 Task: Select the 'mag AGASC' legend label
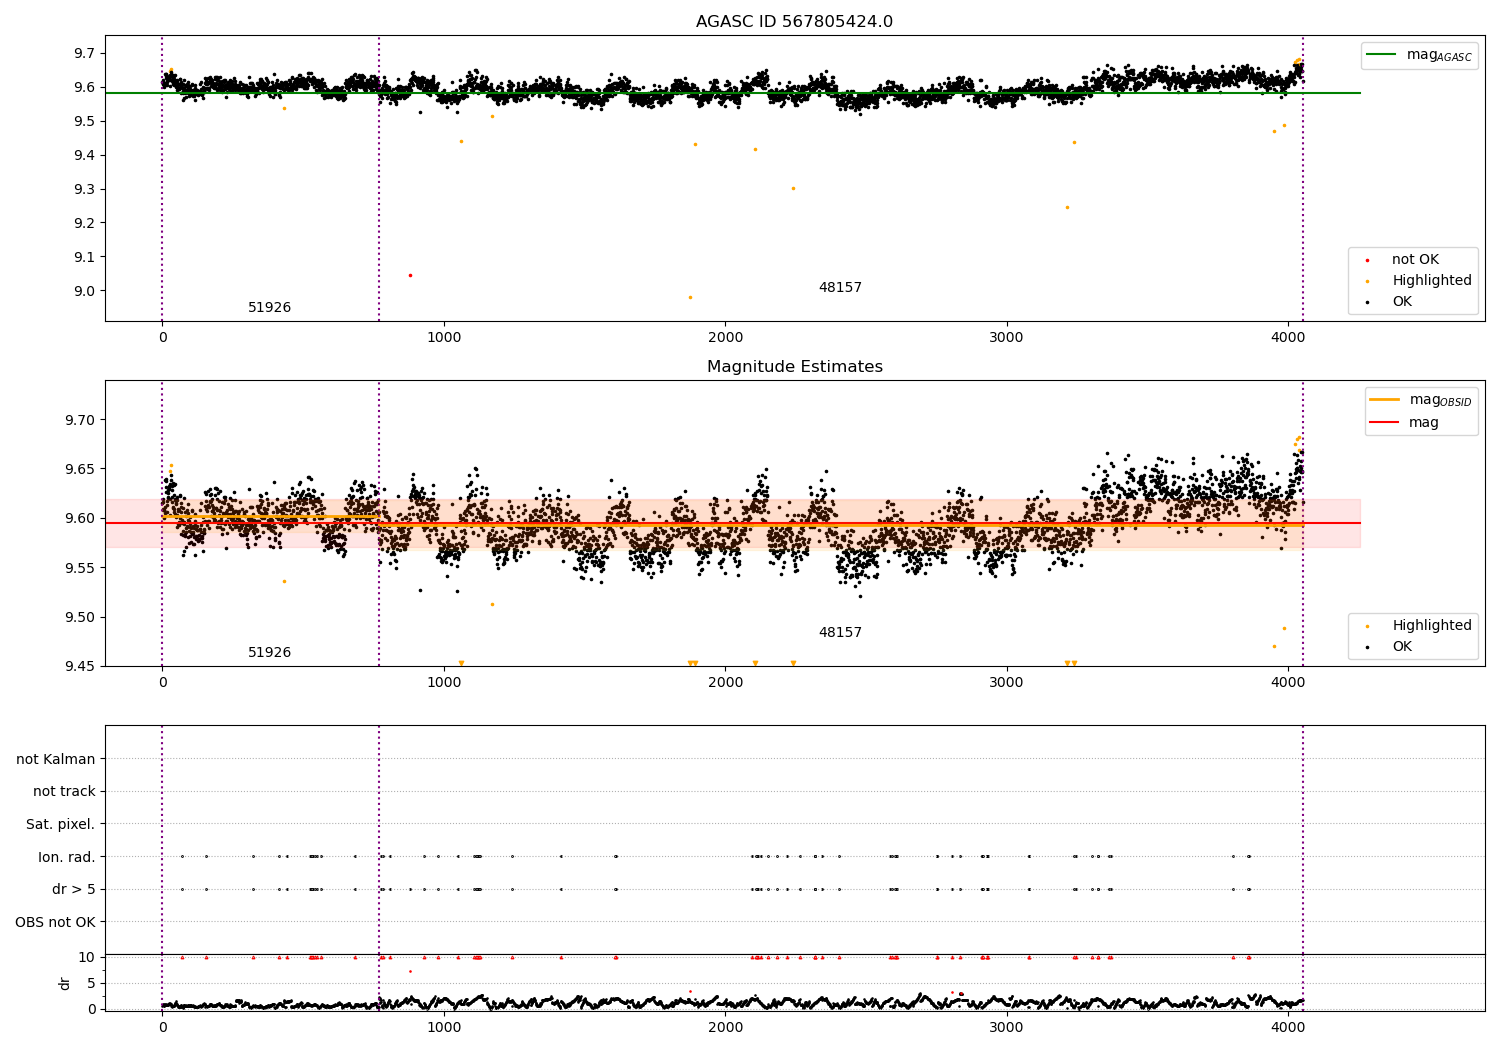[x=1439, y=55]
